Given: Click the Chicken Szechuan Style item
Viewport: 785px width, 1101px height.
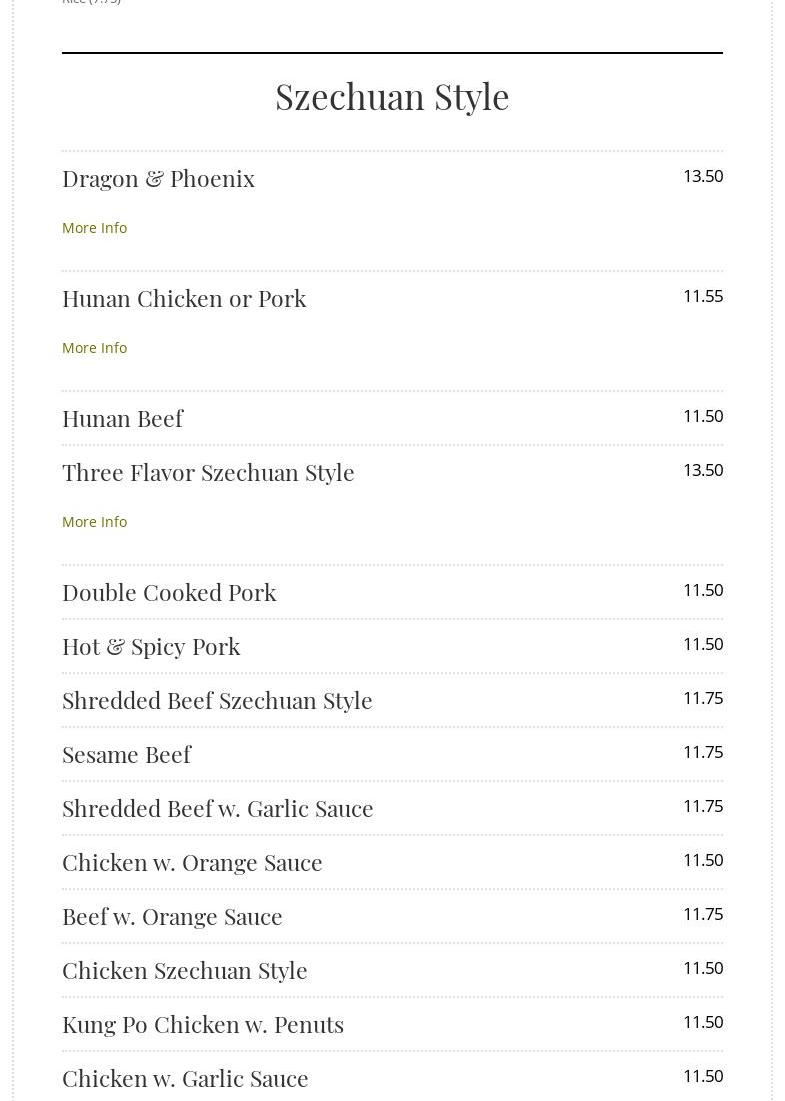Looking at the screenshot, I should click(184, 970).
